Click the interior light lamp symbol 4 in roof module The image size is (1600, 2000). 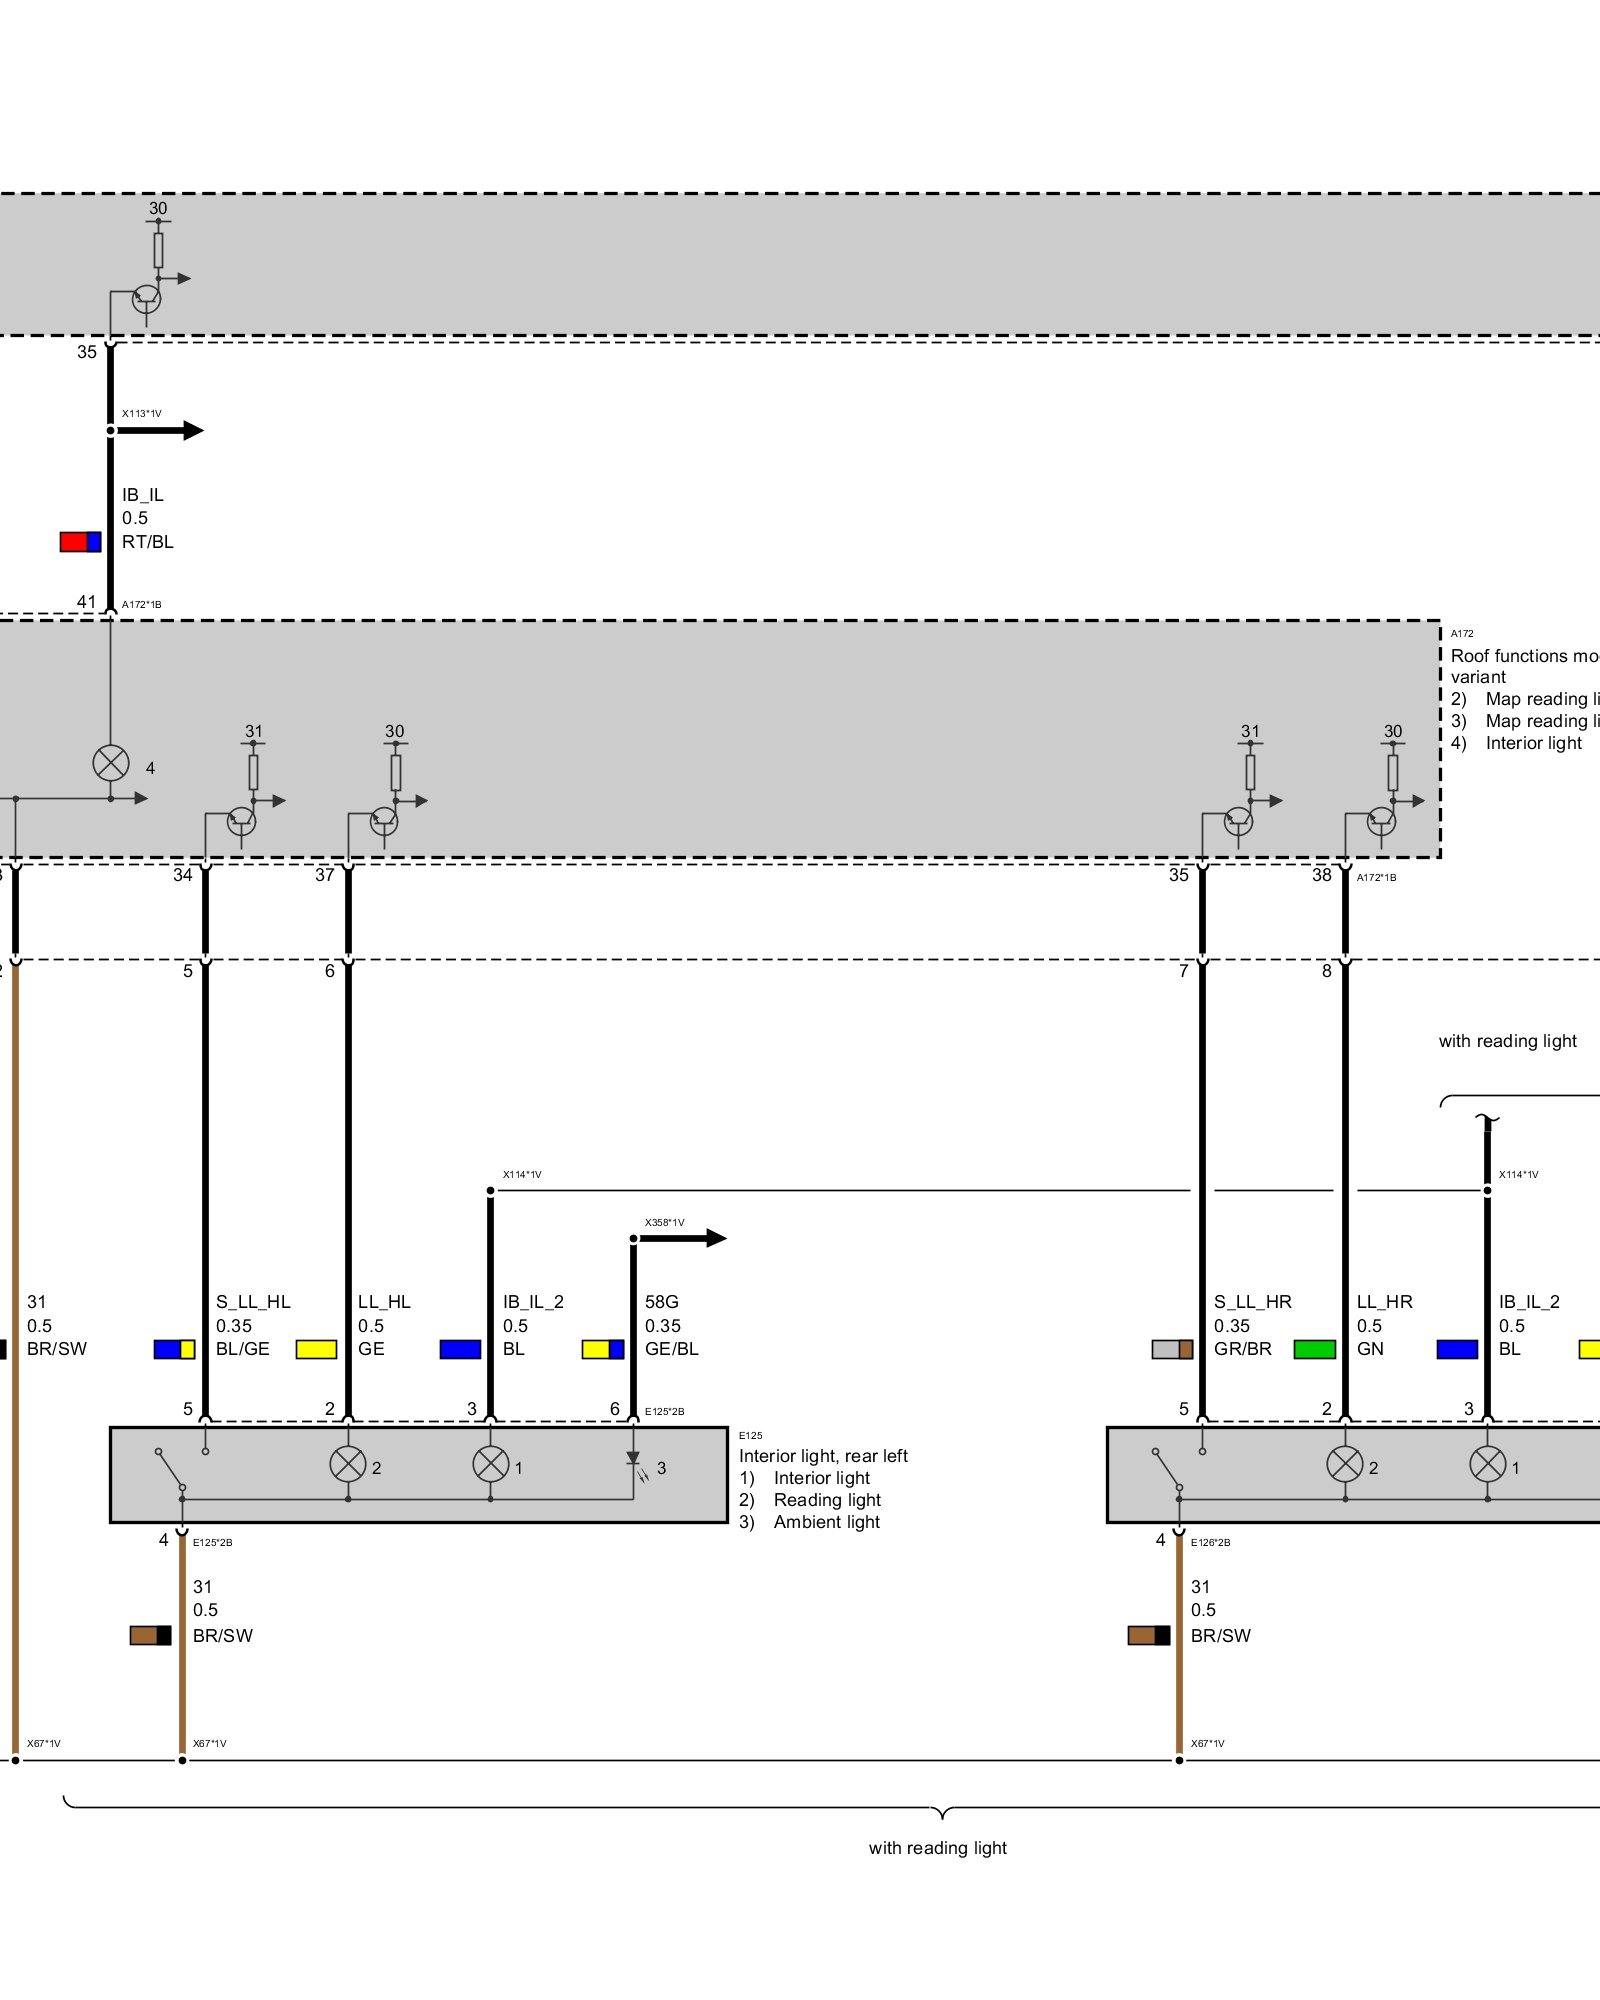(x=110, y=763)
